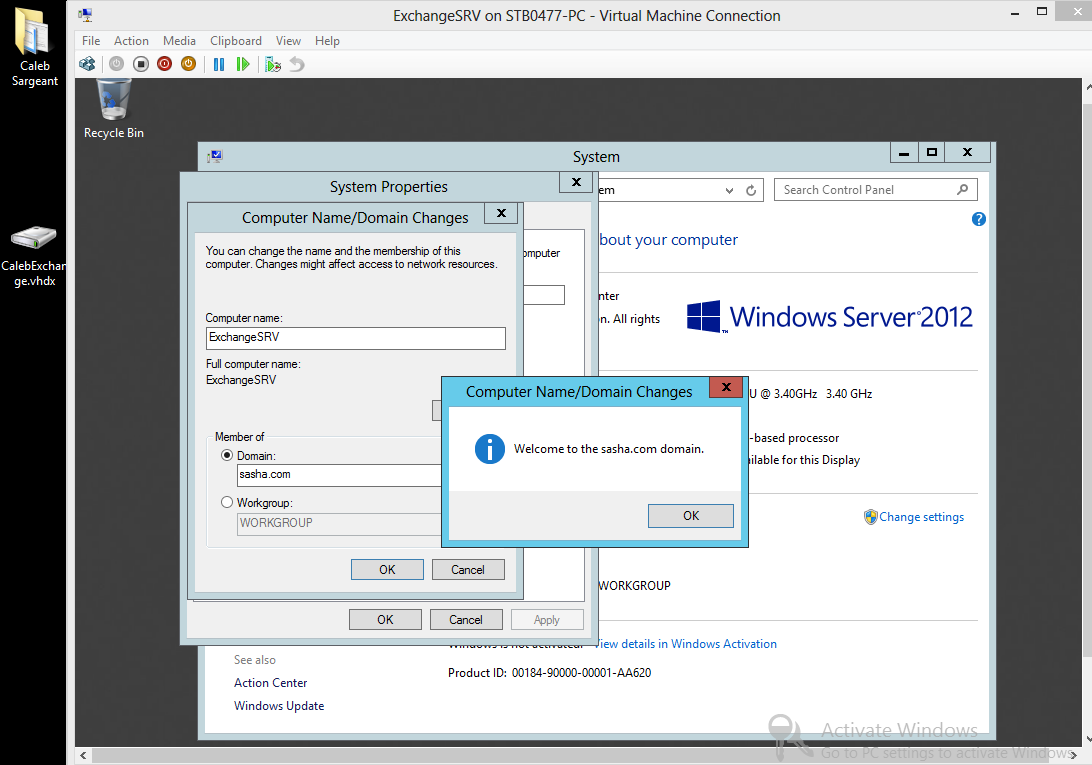Open the Media menu

(179, 40)
